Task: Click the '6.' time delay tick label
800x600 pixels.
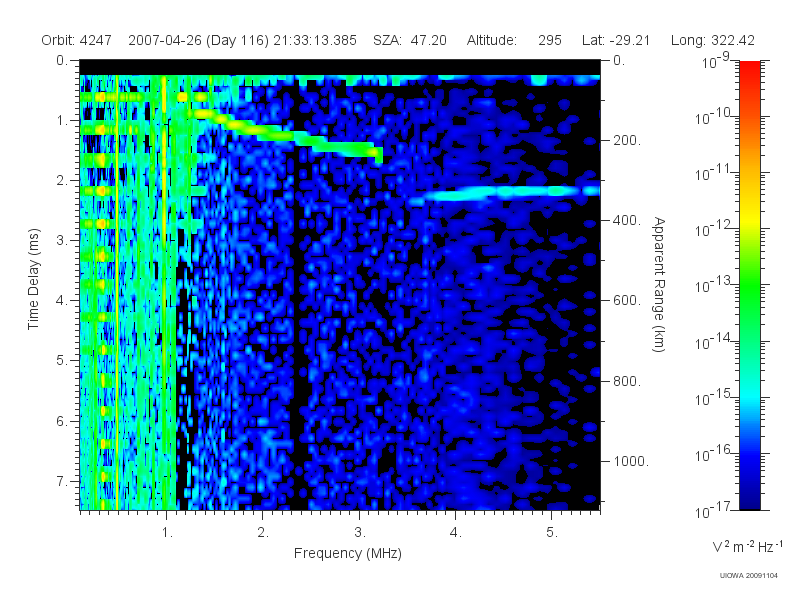Action: 62,421
